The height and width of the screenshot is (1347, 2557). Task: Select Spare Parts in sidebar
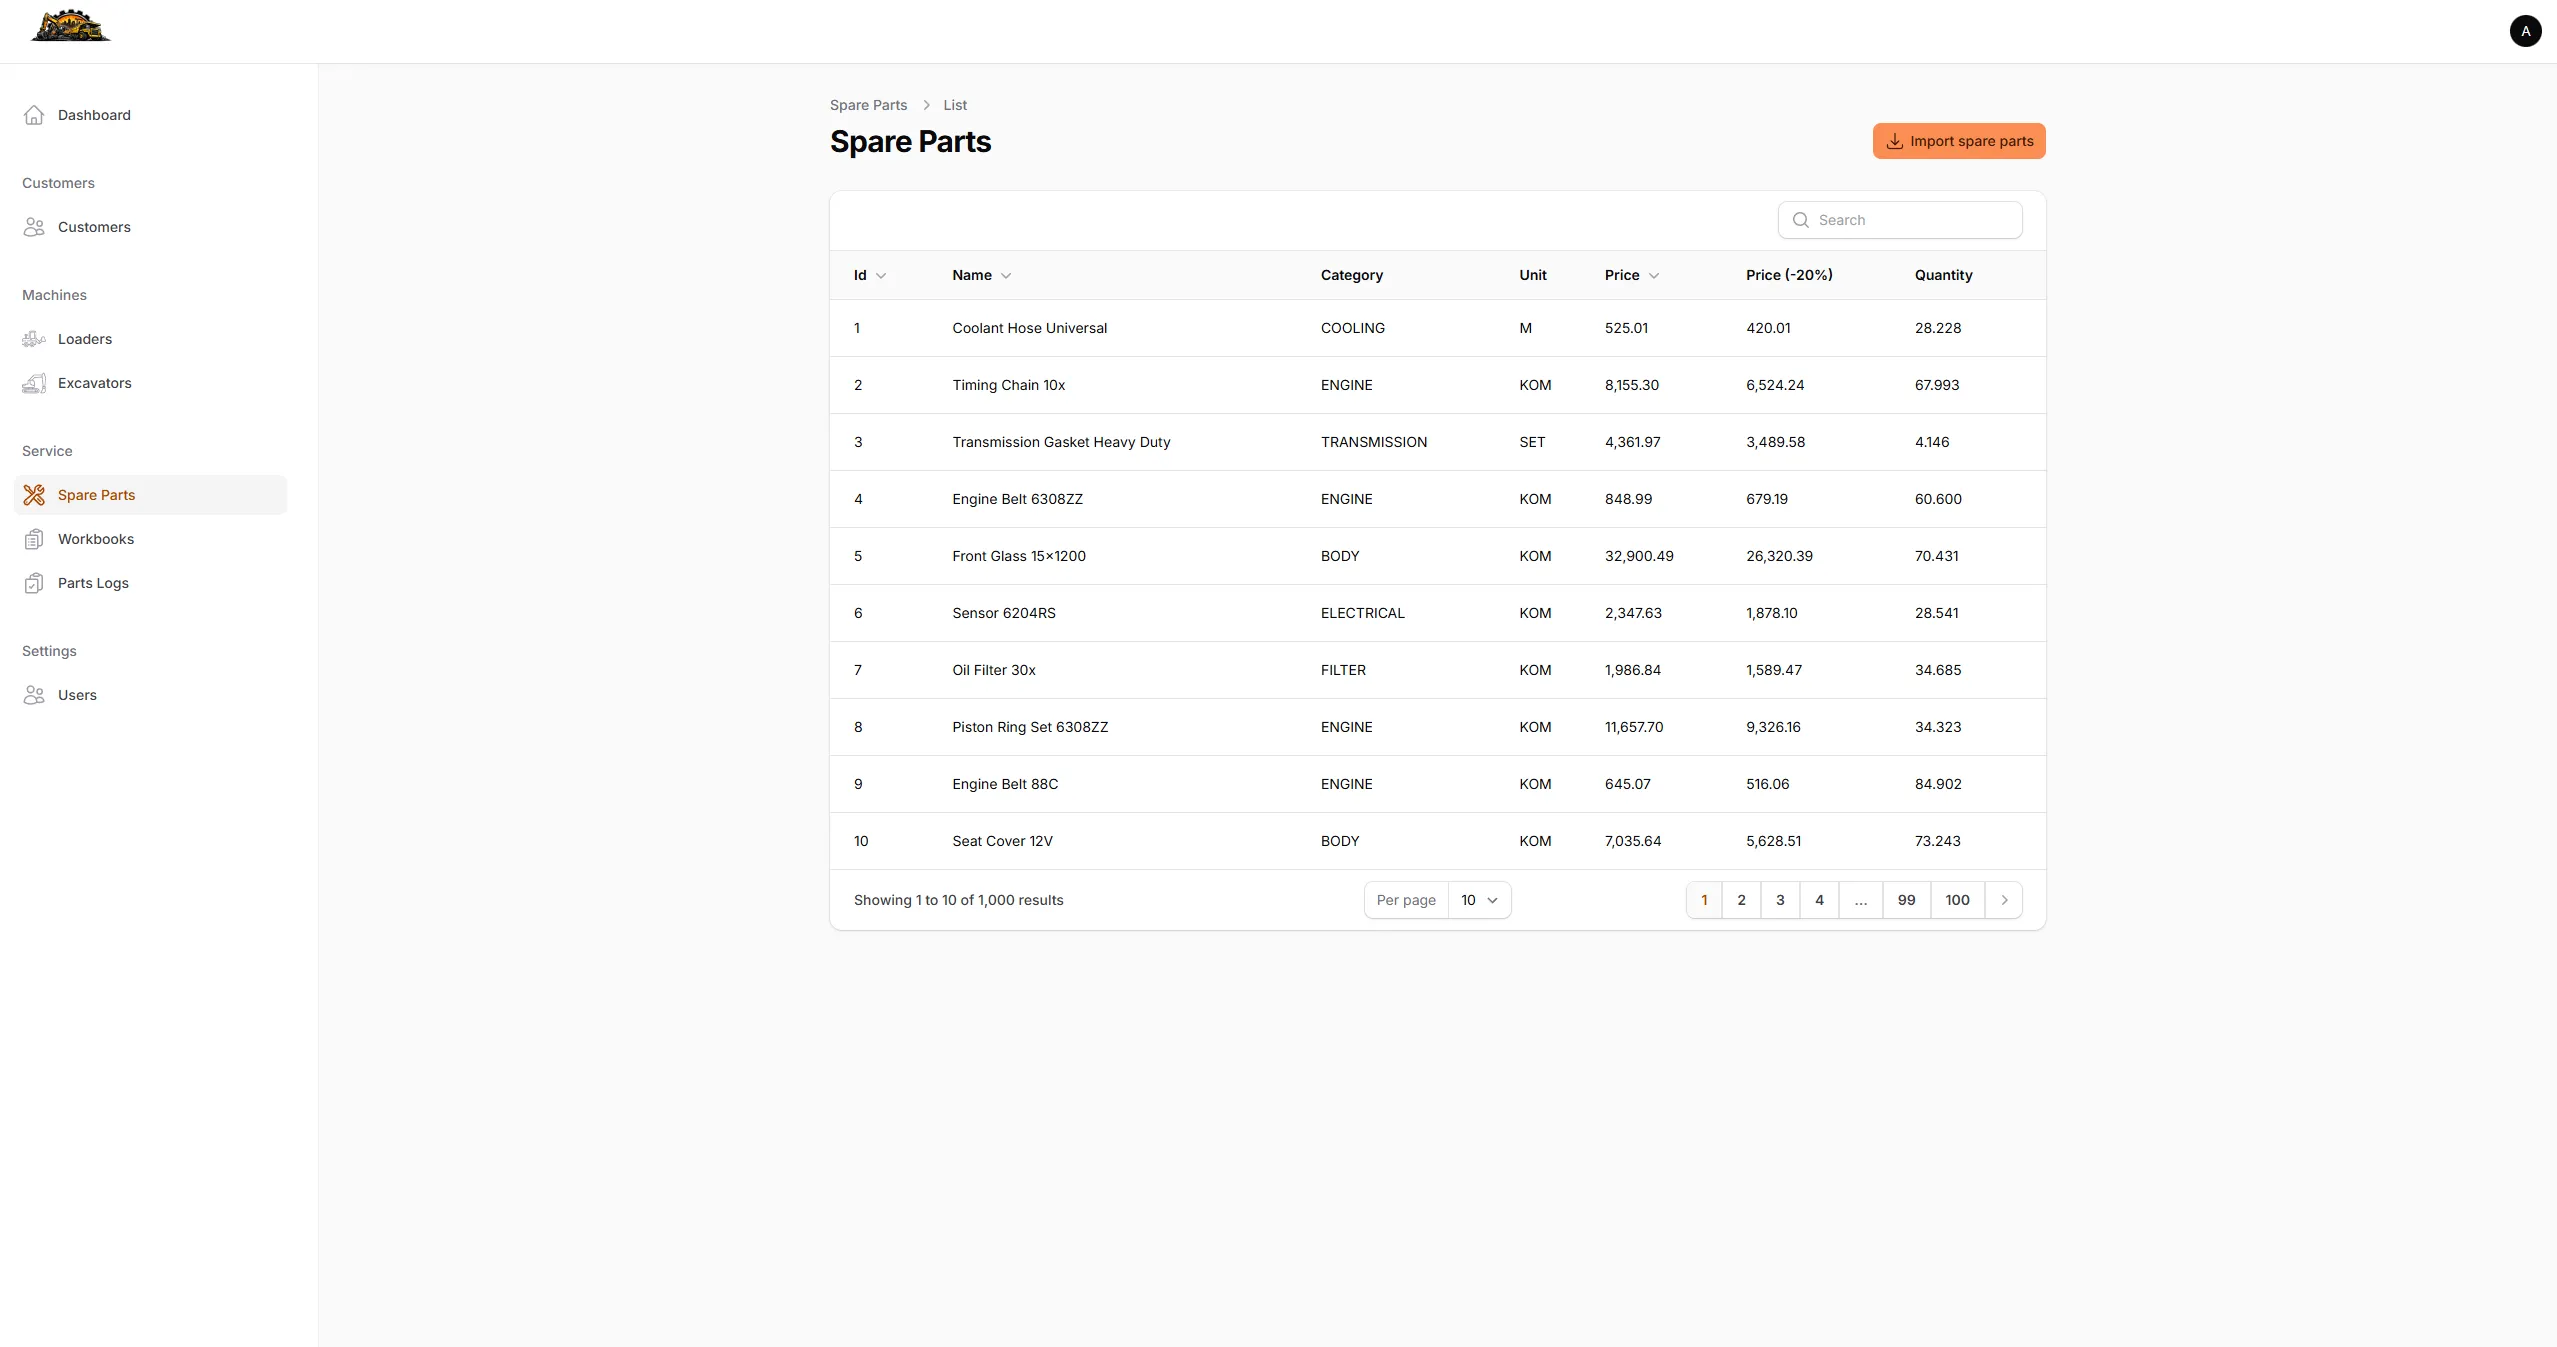tap(150, 495)
